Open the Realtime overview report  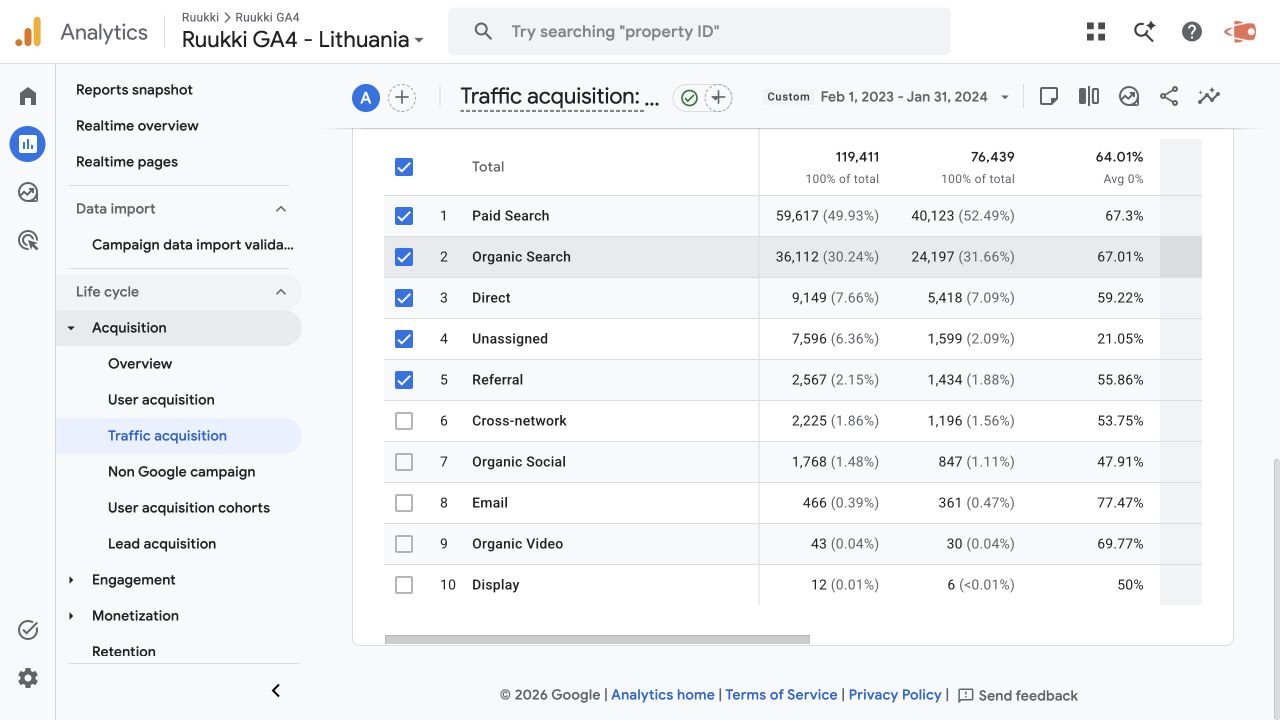137,126
